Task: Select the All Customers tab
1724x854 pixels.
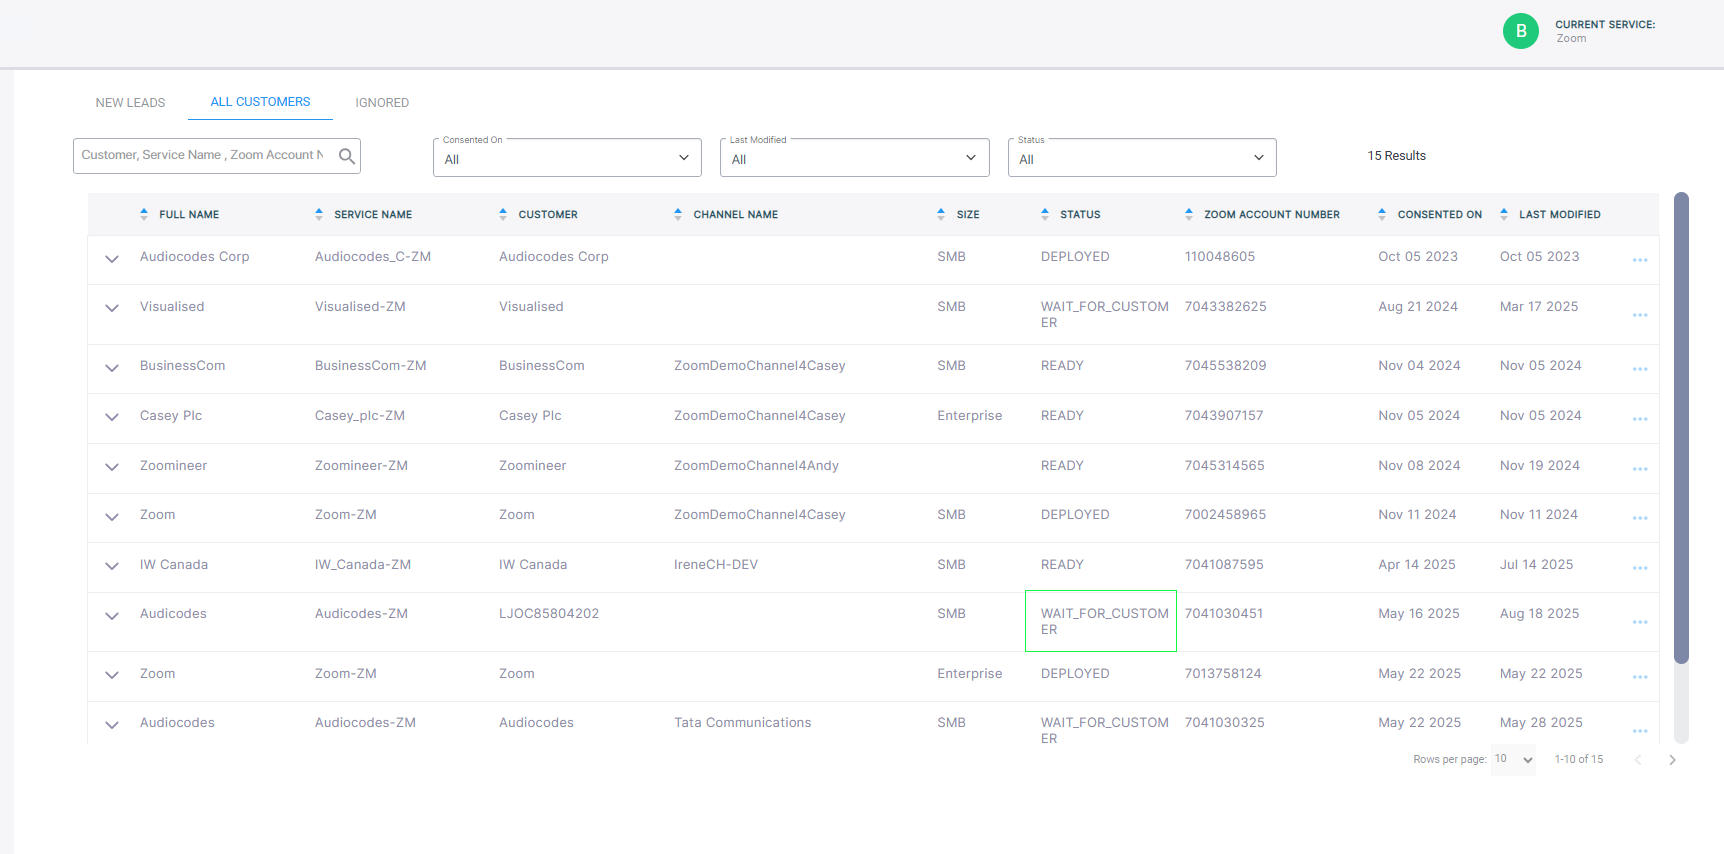Action: pyautogui.click(x=260, y=102)
